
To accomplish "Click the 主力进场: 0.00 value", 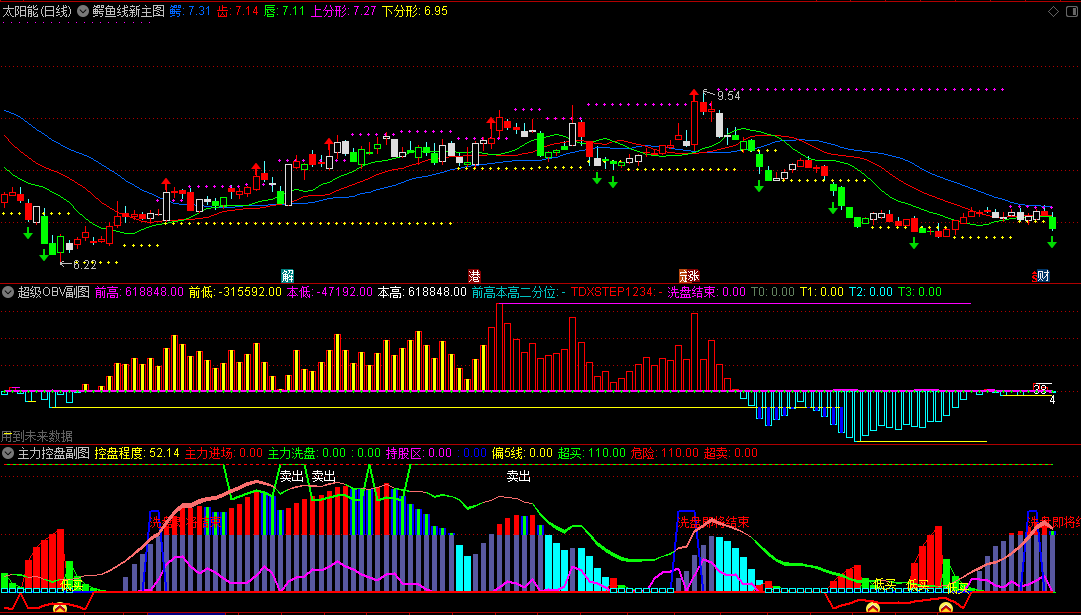I will tap(224, 454).
